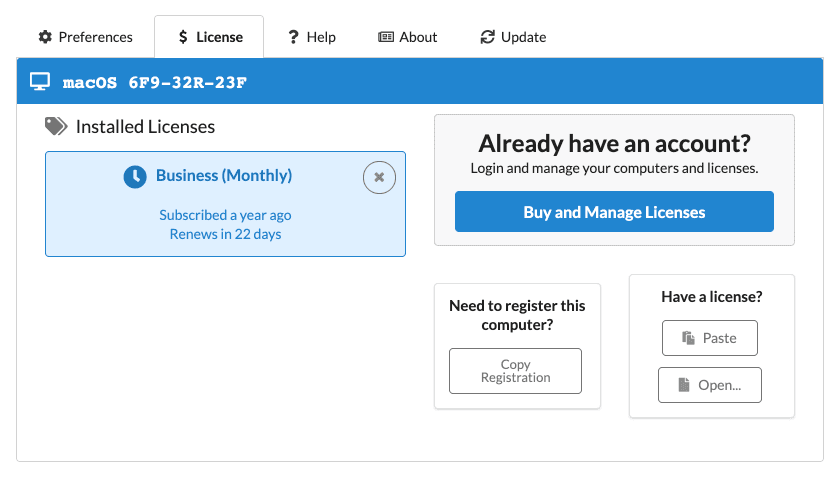Image resolution: width=839 pixels, height=480 pixels.
Task: Go to the Help tab
Action: click(x=311, y=37)
